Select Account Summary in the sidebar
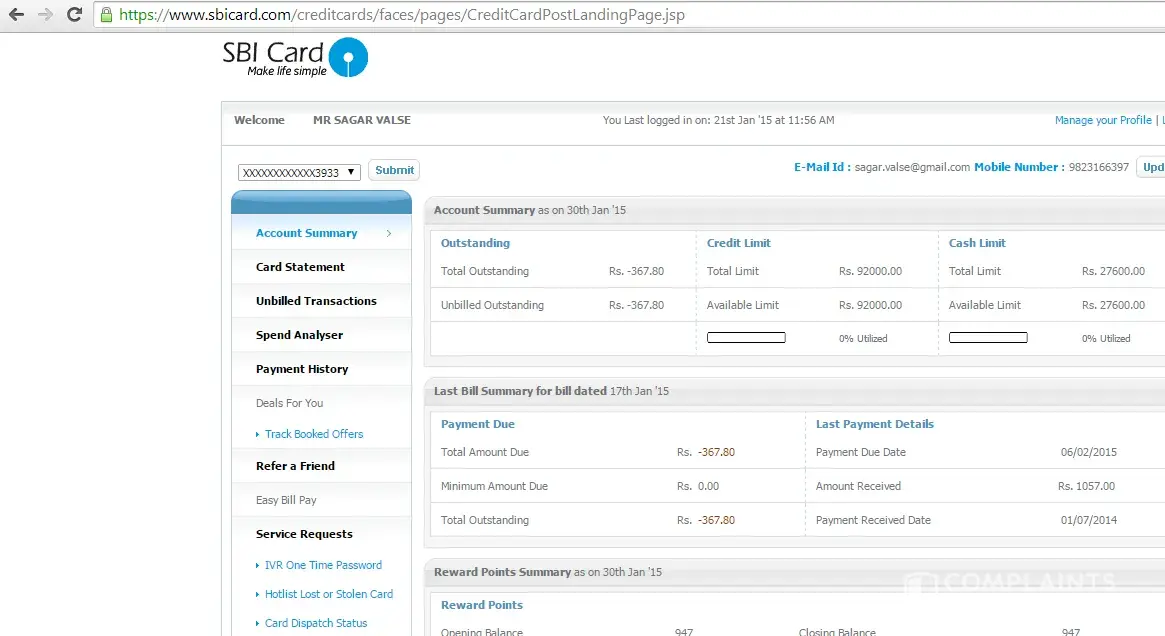The width and height of the screenshot is (1165, 636). [x=306, y=233]
